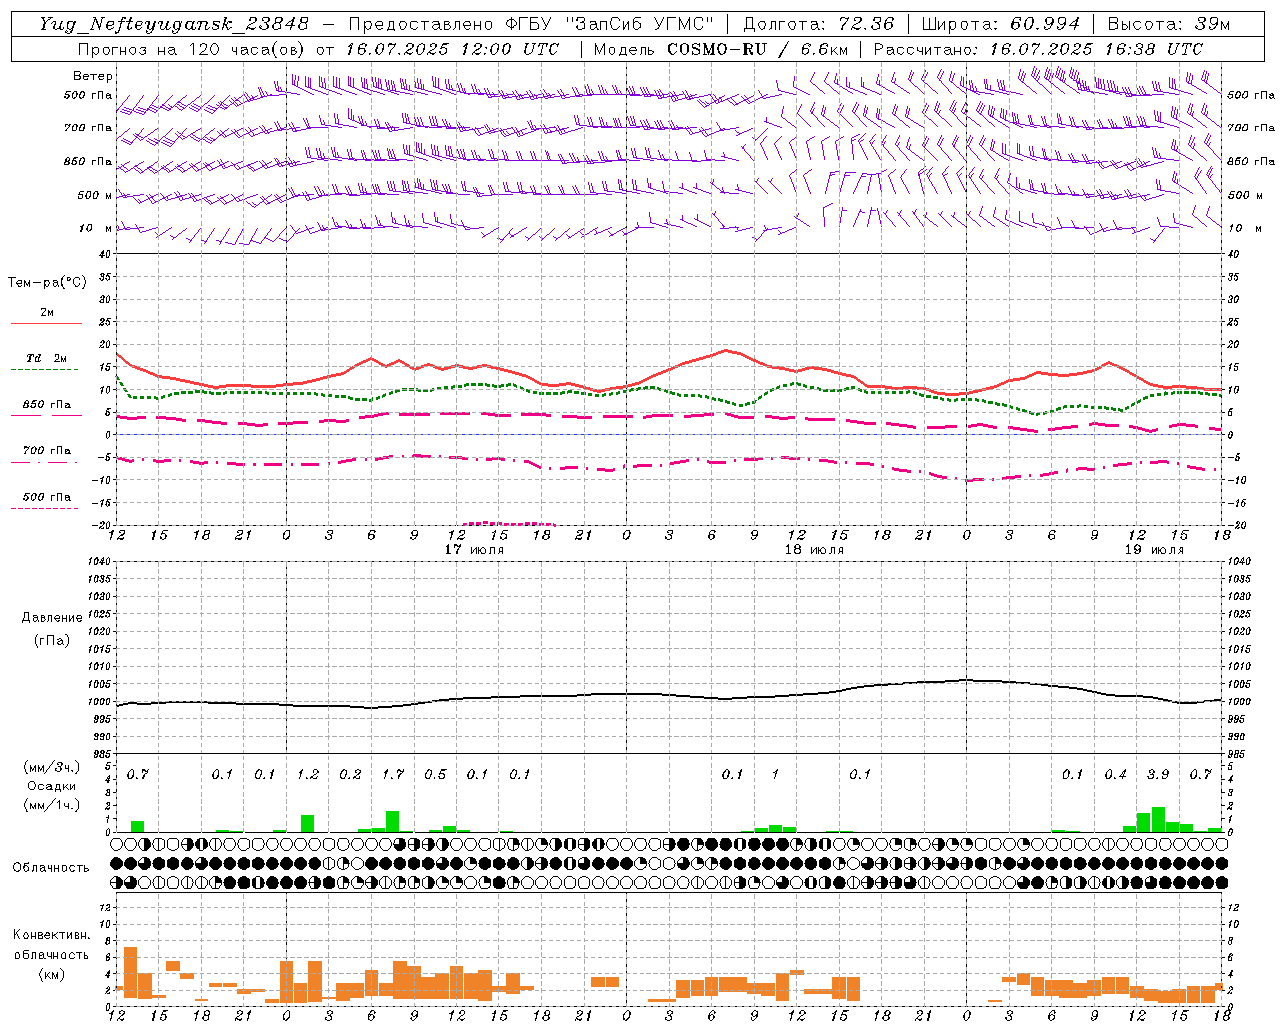This screenshot has width=1280, height=1024.
Task: Click the Долгота: 72.36 value
Action: [x=819, y=24]
